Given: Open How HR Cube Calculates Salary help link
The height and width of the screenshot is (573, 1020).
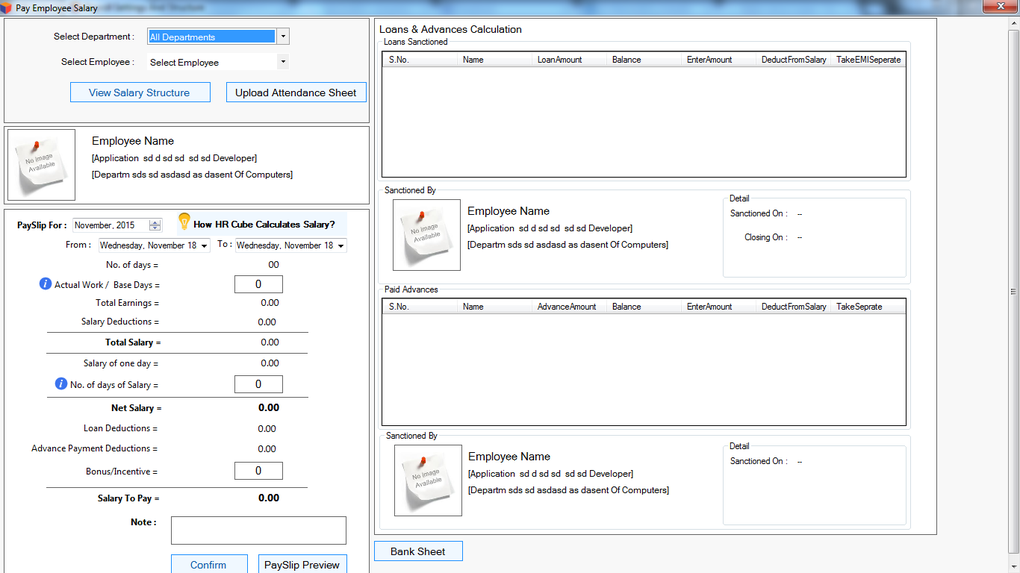Looking at the screenshot, I should point(264,224).
